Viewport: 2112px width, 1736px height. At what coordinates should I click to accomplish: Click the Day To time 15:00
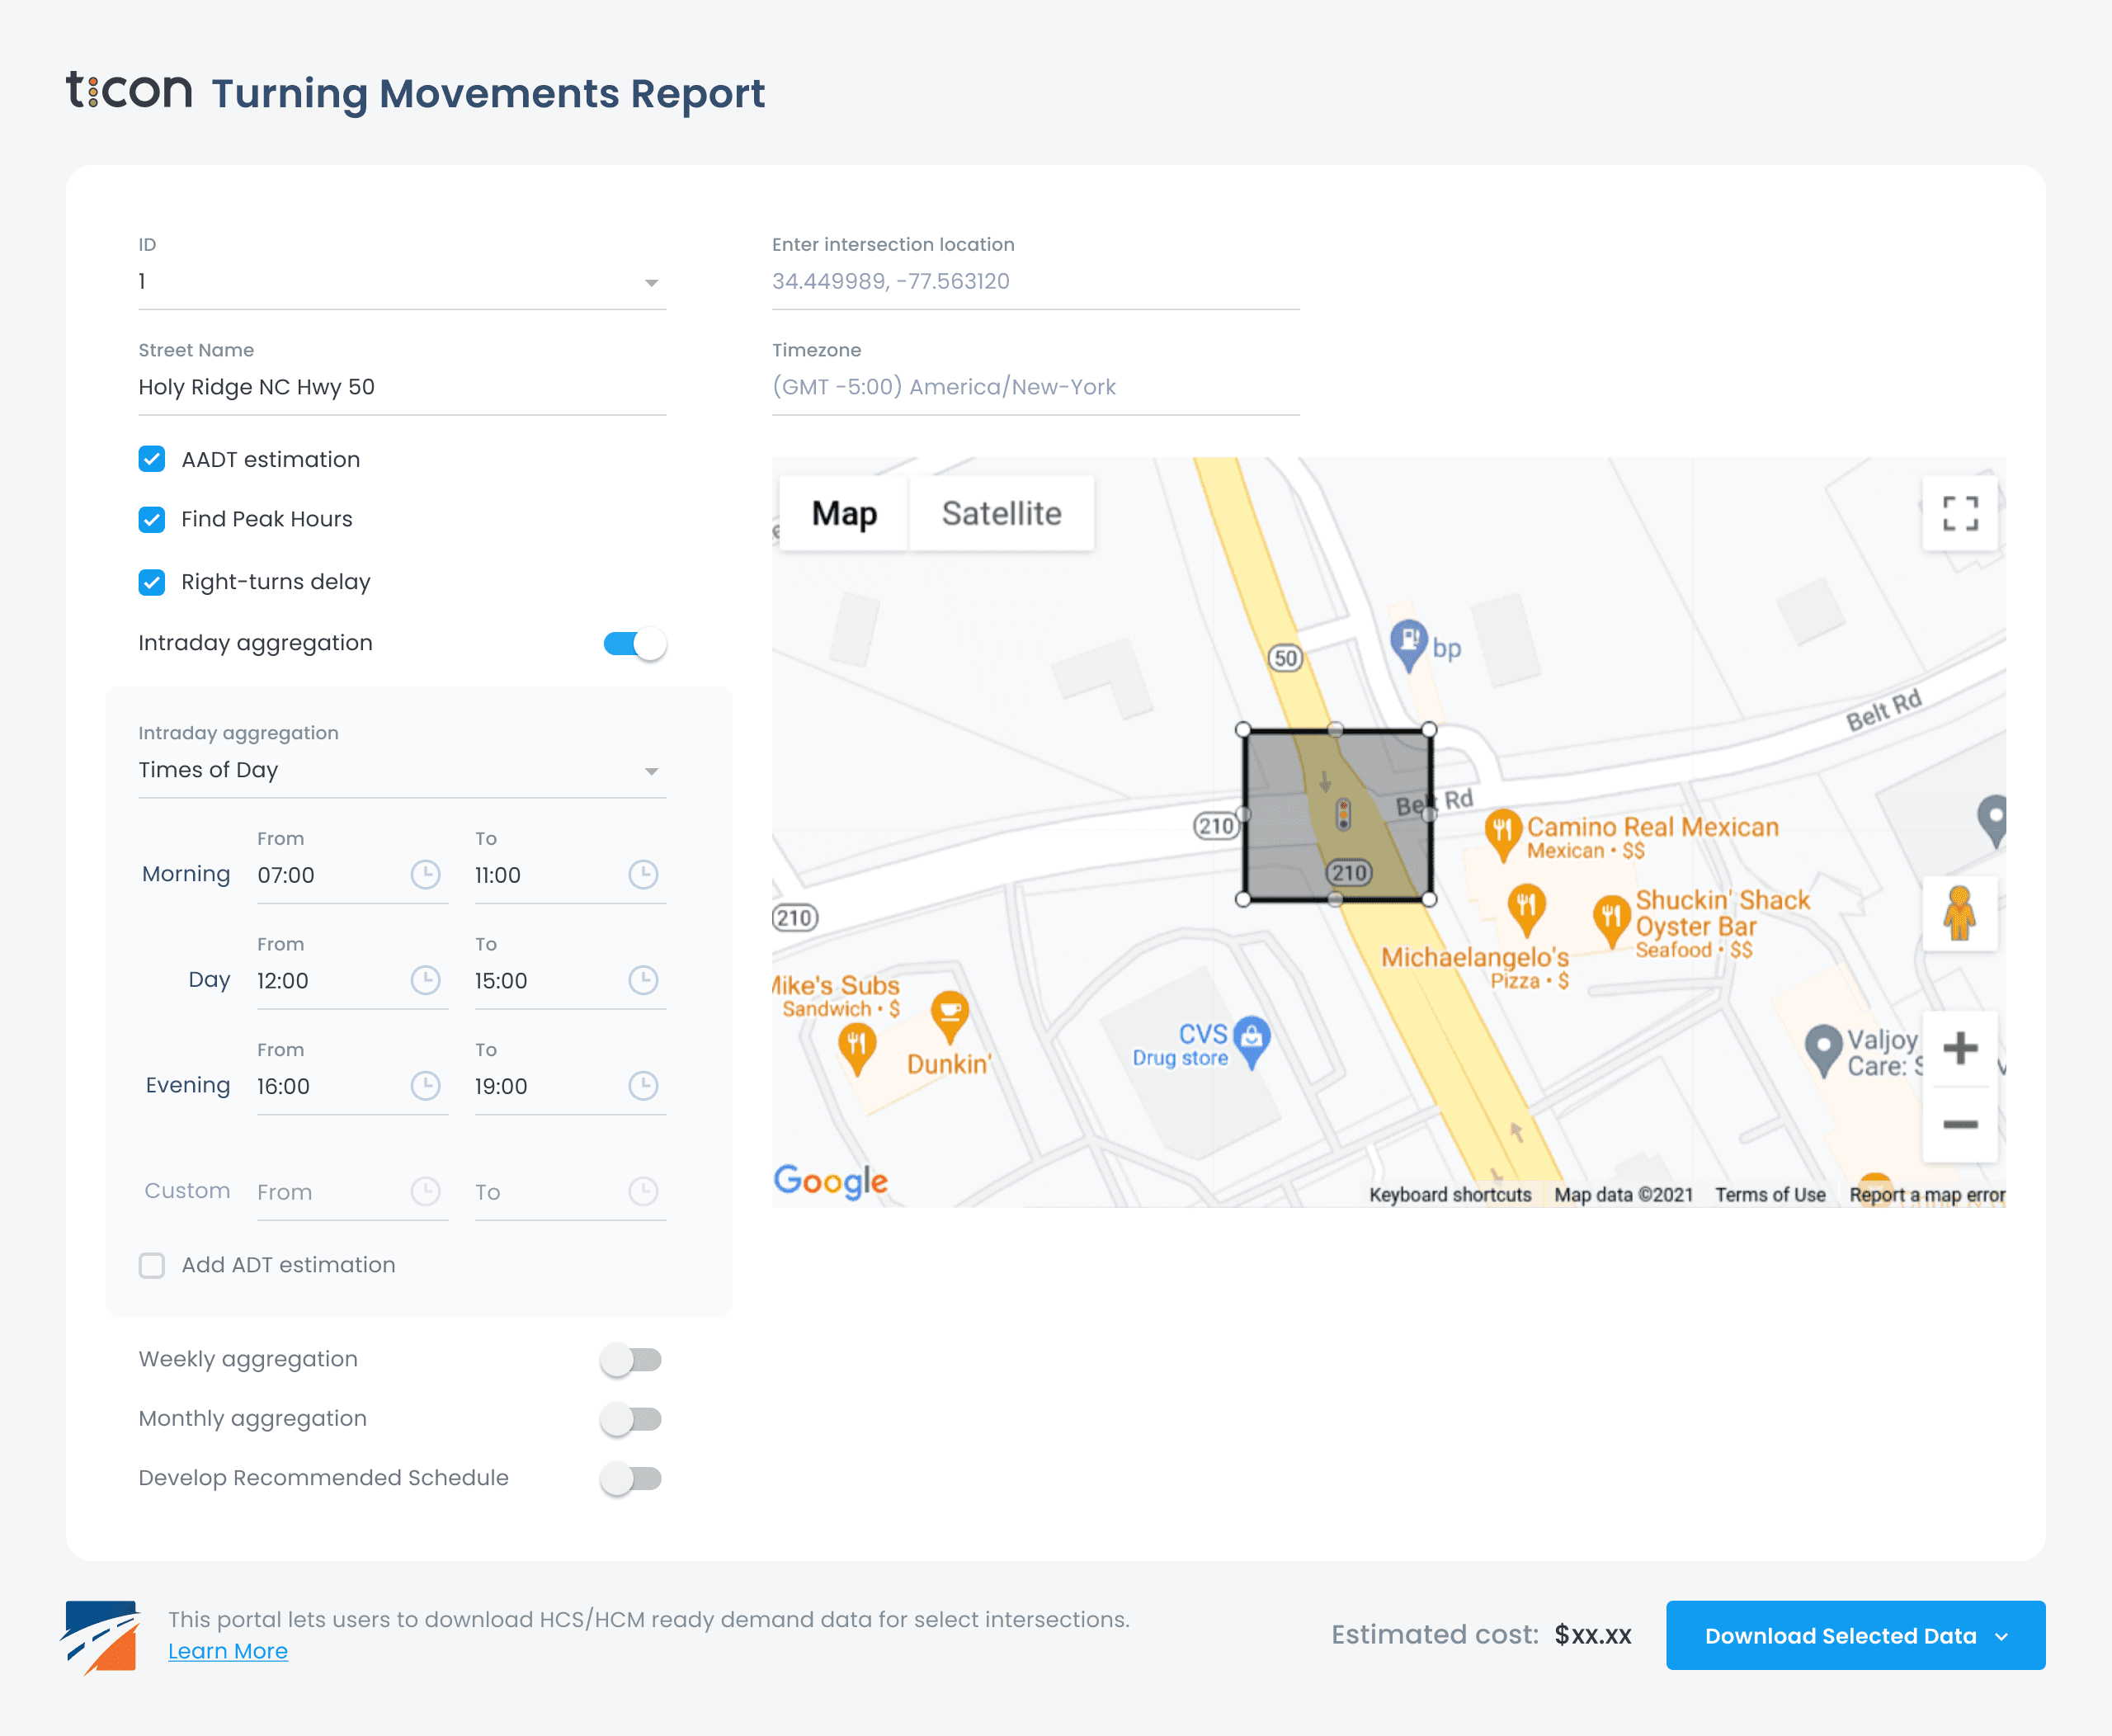tap(501, 980)
